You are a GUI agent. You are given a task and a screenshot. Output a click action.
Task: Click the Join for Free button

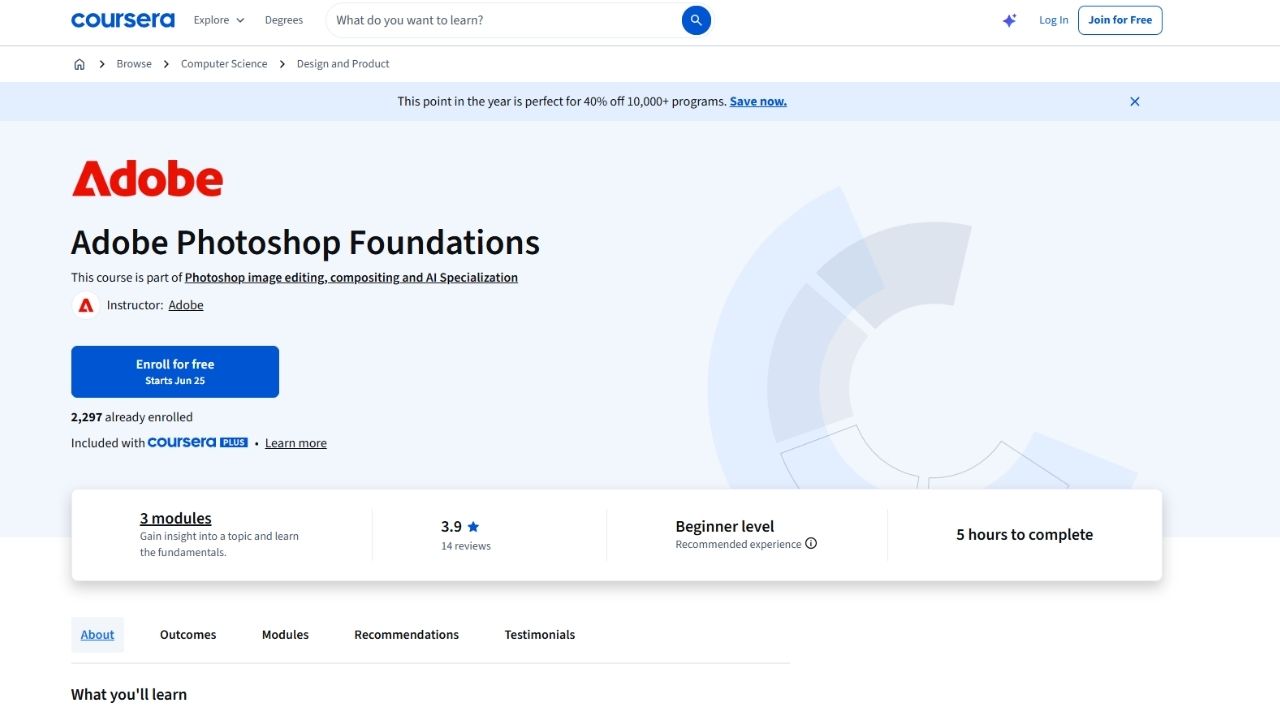[x=1120, y=20]
